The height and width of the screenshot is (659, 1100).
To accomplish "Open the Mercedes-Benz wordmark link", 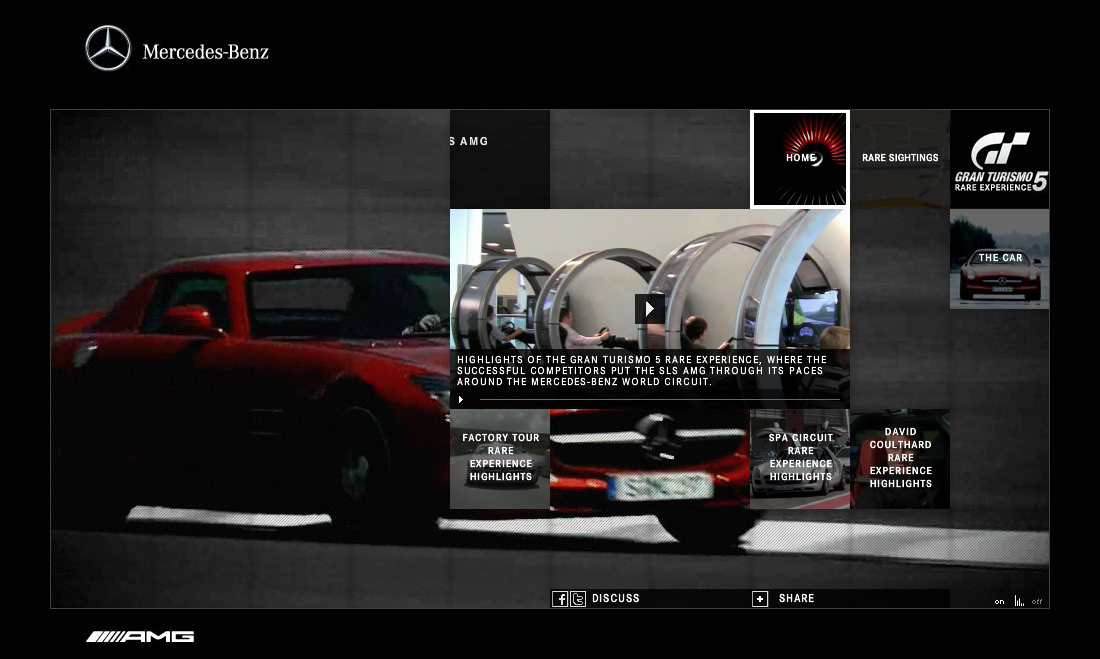I will [x=206, y=51].
